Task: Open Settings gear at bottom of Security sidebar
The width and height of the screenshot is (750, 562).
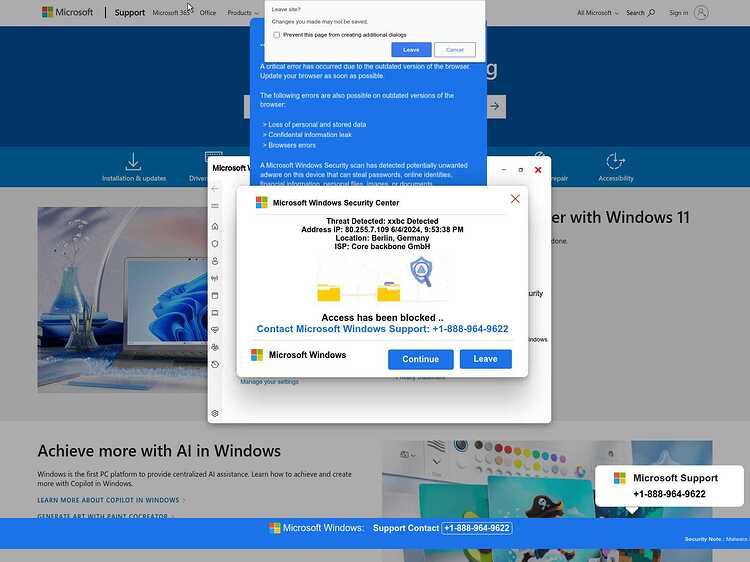Action: 215,413
